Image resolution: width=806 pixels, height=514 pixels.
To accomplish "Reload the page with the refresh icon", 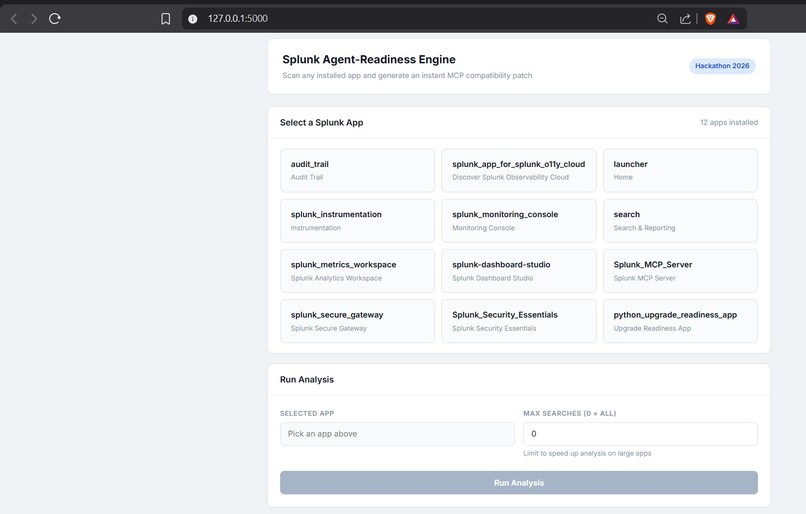I will (x=54, y=19).
